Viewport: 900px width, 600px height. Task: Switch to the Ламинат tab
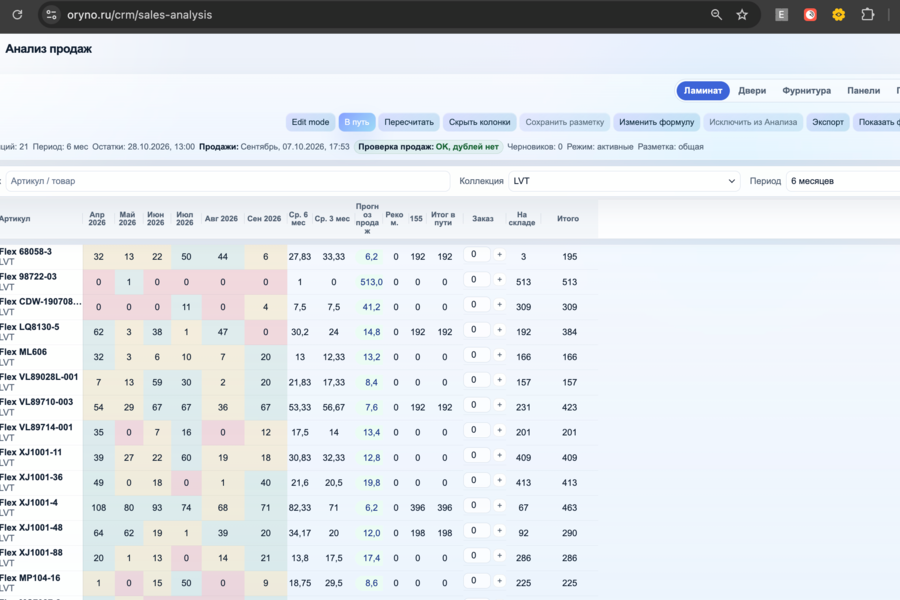703,91
